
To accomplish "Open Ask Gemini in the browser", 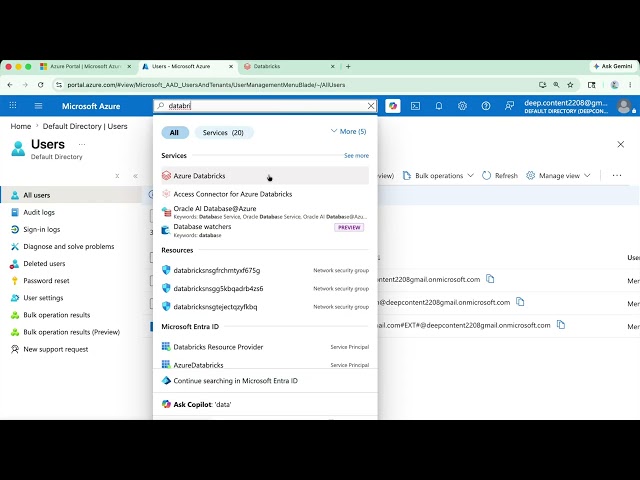I will [x=613, y=66].
